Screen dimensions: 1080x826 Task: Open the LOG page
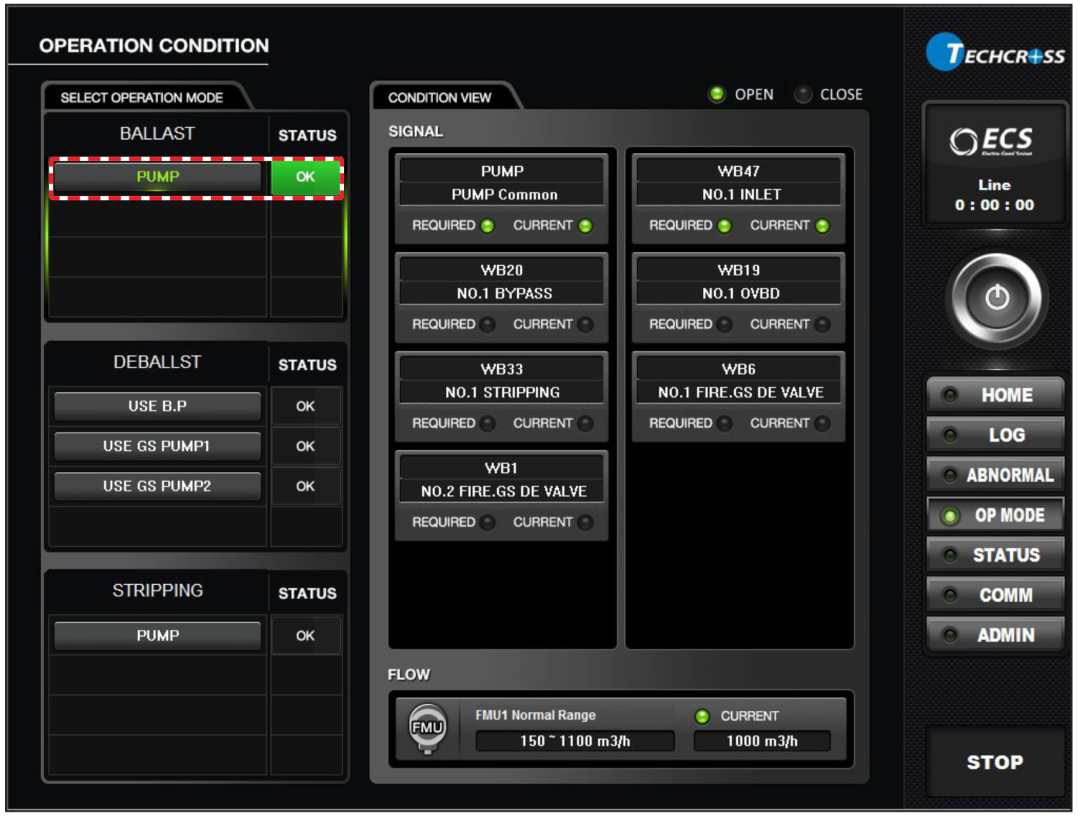(994, 435)
